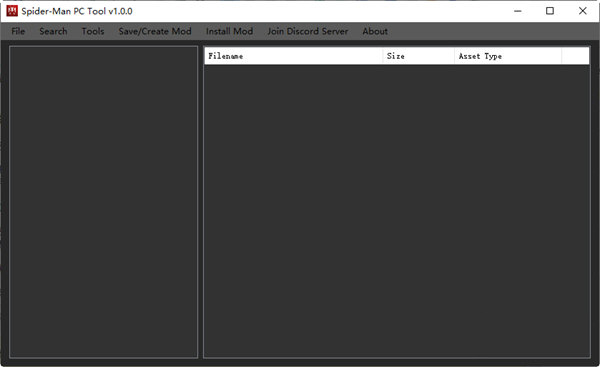This screenshot has width=600, height=367.
Task: Click the Spider-Man PC Tool app icon
Action: tap(12, 11)
